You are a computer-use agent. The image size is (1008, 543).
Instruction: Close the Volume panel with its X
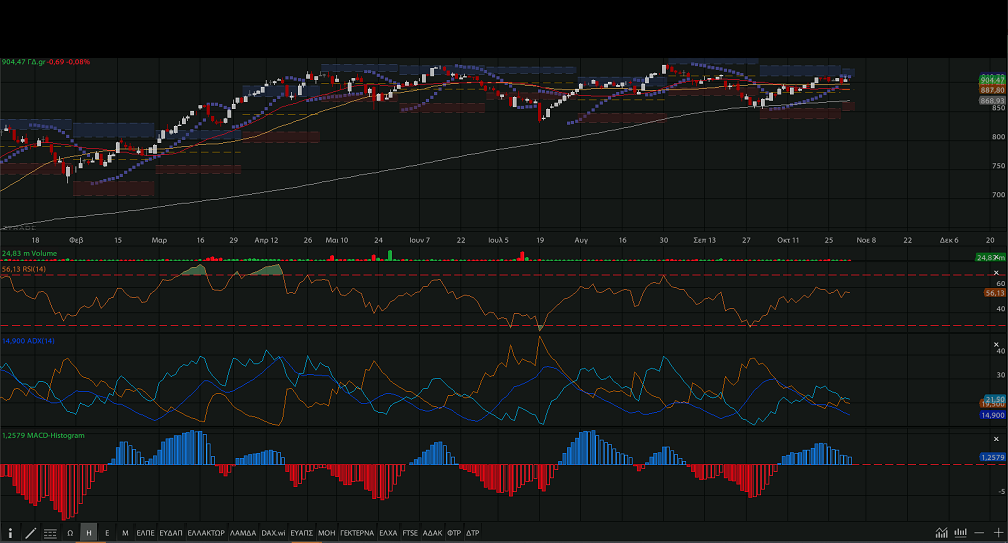click(x=996, y=256)
